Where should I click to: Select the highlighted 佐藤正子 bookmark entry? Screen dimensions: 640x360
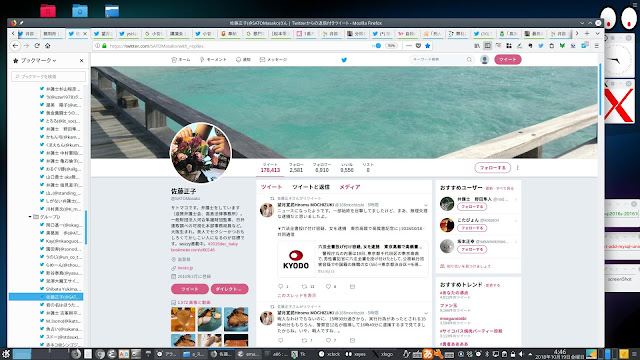pos(46,297)
